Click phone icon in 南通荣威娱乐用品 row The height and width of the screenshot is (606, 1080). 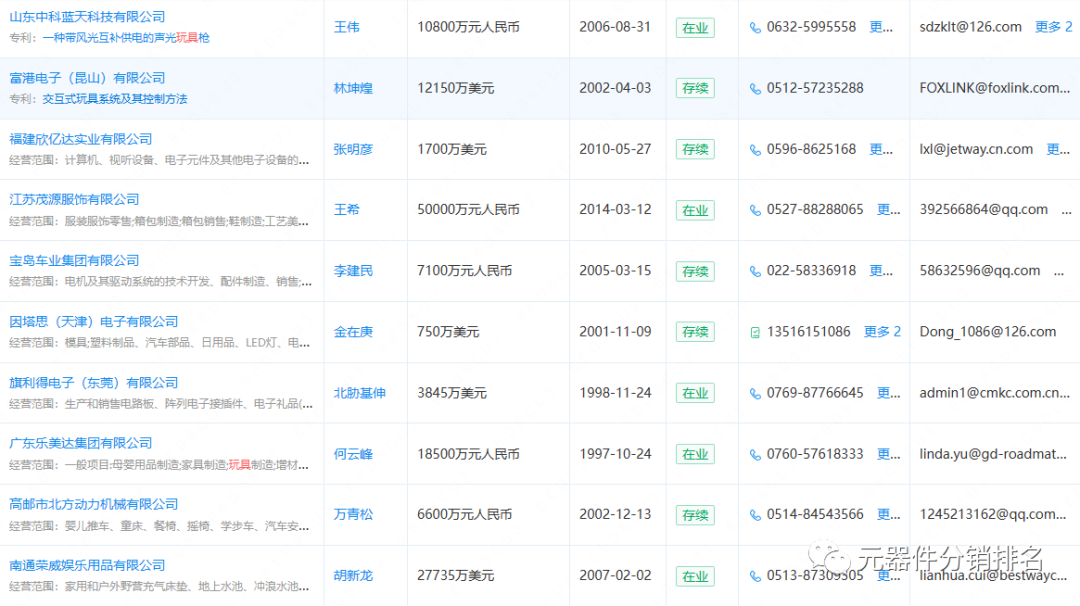755,576
